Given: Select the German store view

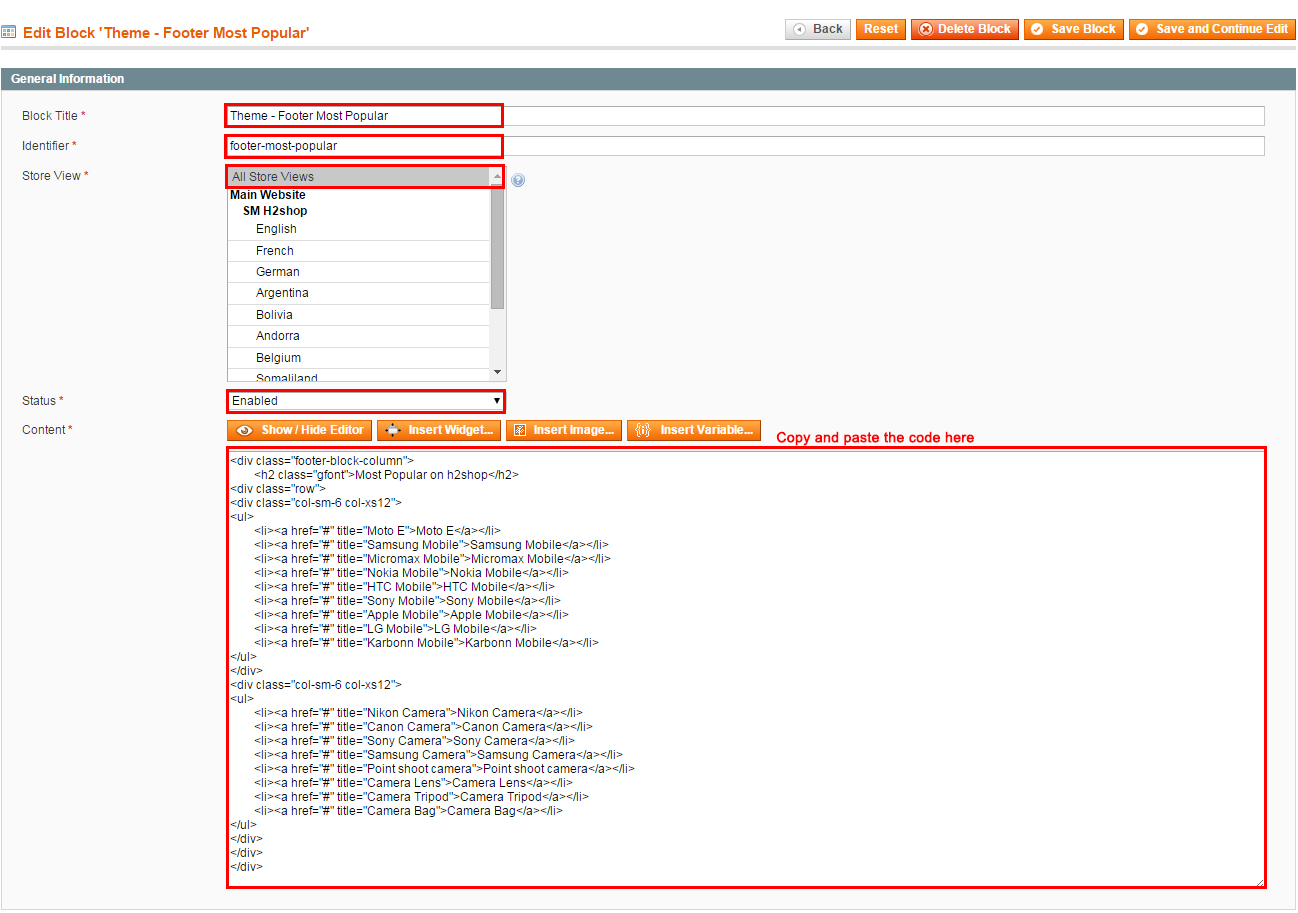Looking at the screenshot, I should 359,272.
